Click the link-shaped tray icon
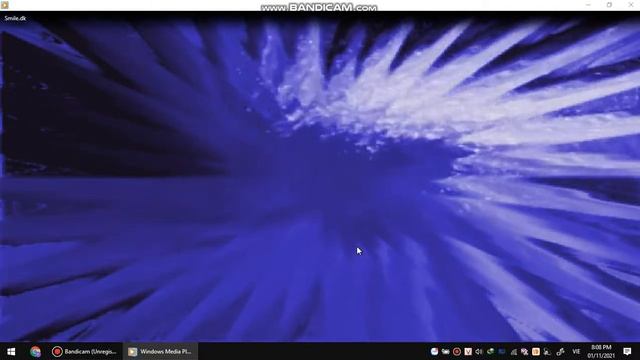This screenshot has height=360, width=640. click(x=561, y=351)
